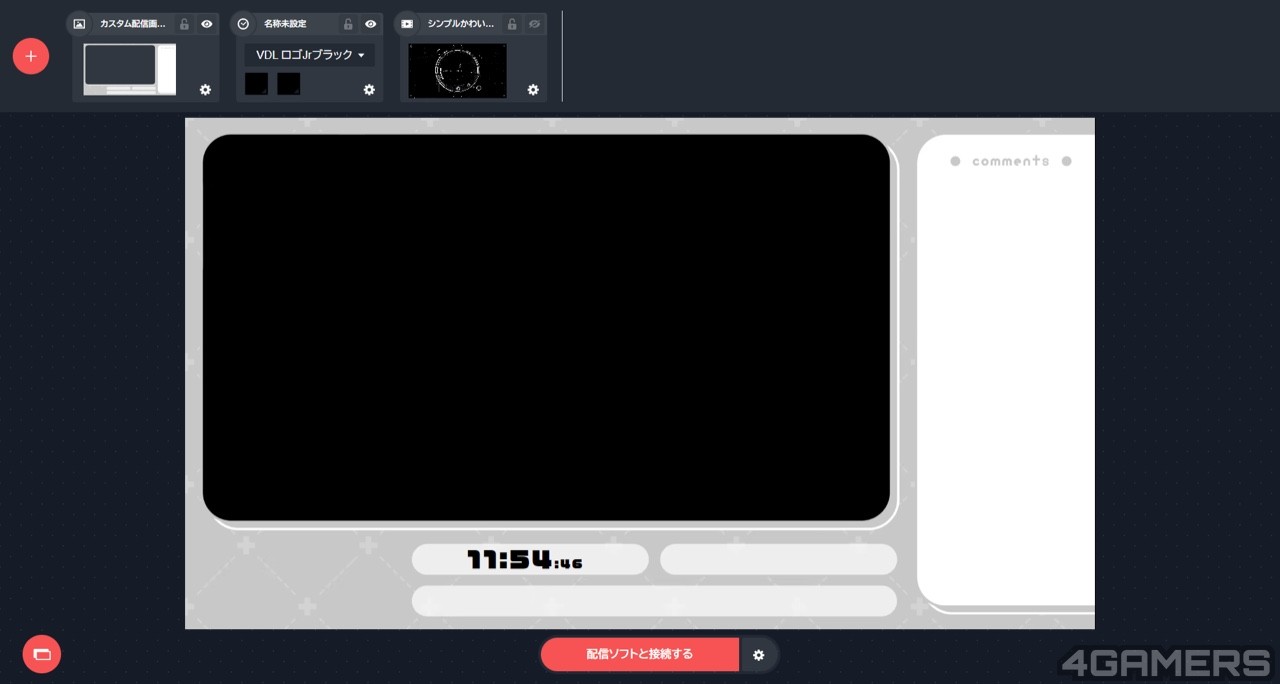Screen dimensions: 1280x684
Task: Pick the second black color swatch
Action: click(x=289, y=84)
